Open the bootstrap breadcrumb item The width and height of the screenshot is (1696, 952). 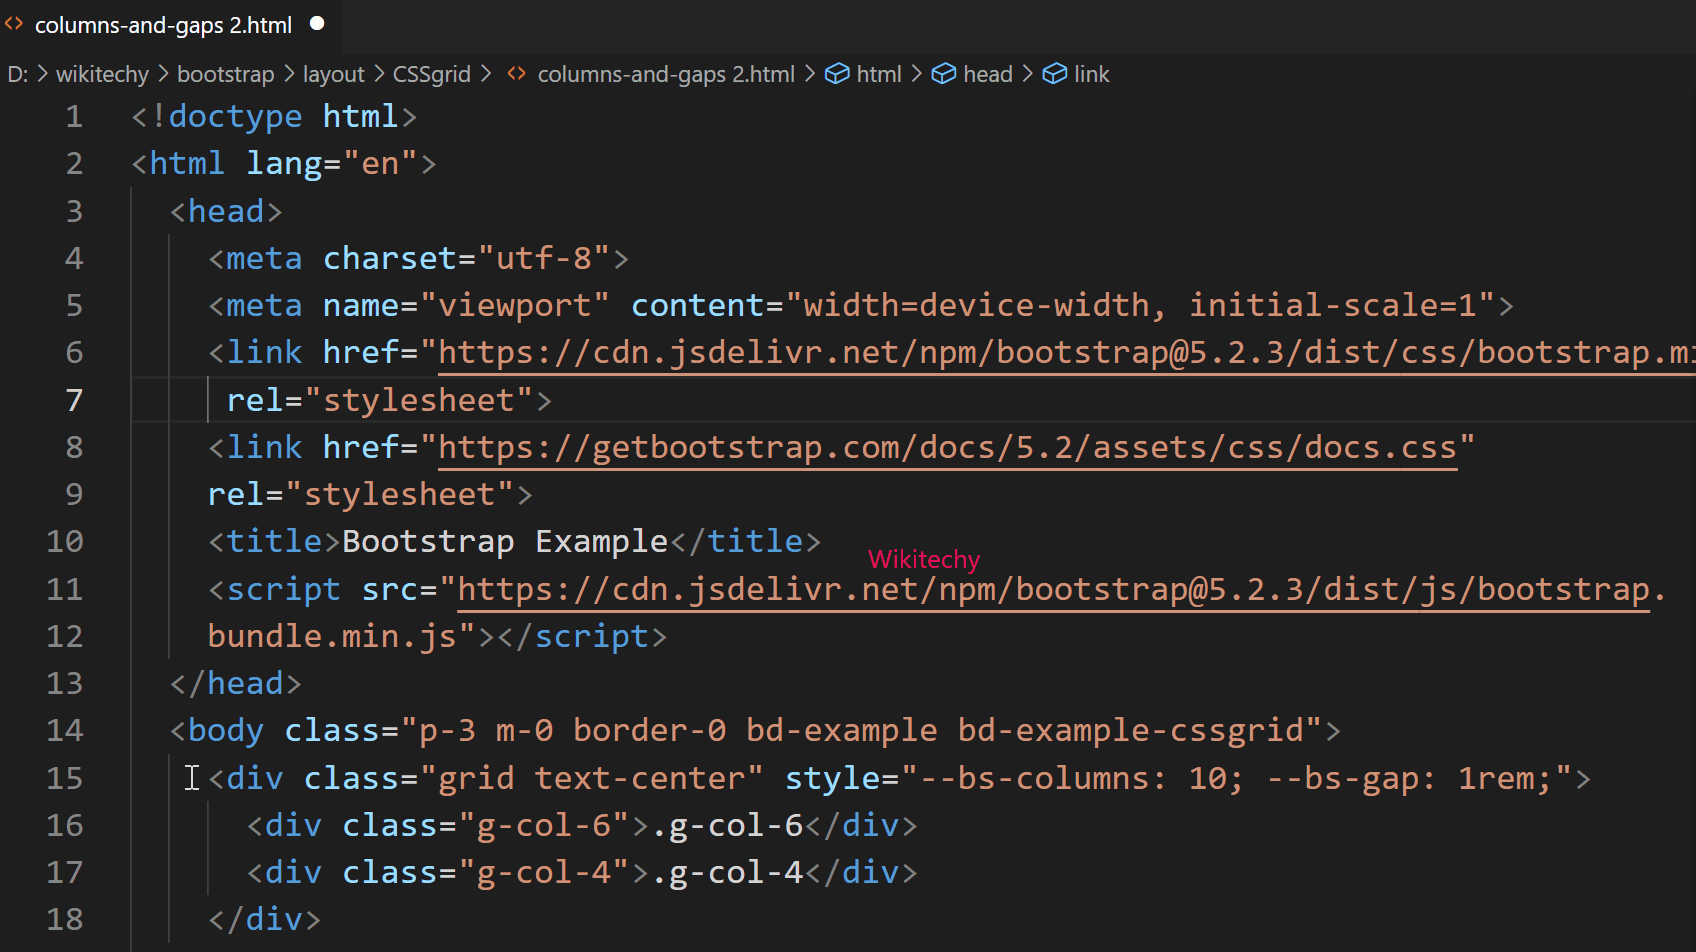click(225, 73)
